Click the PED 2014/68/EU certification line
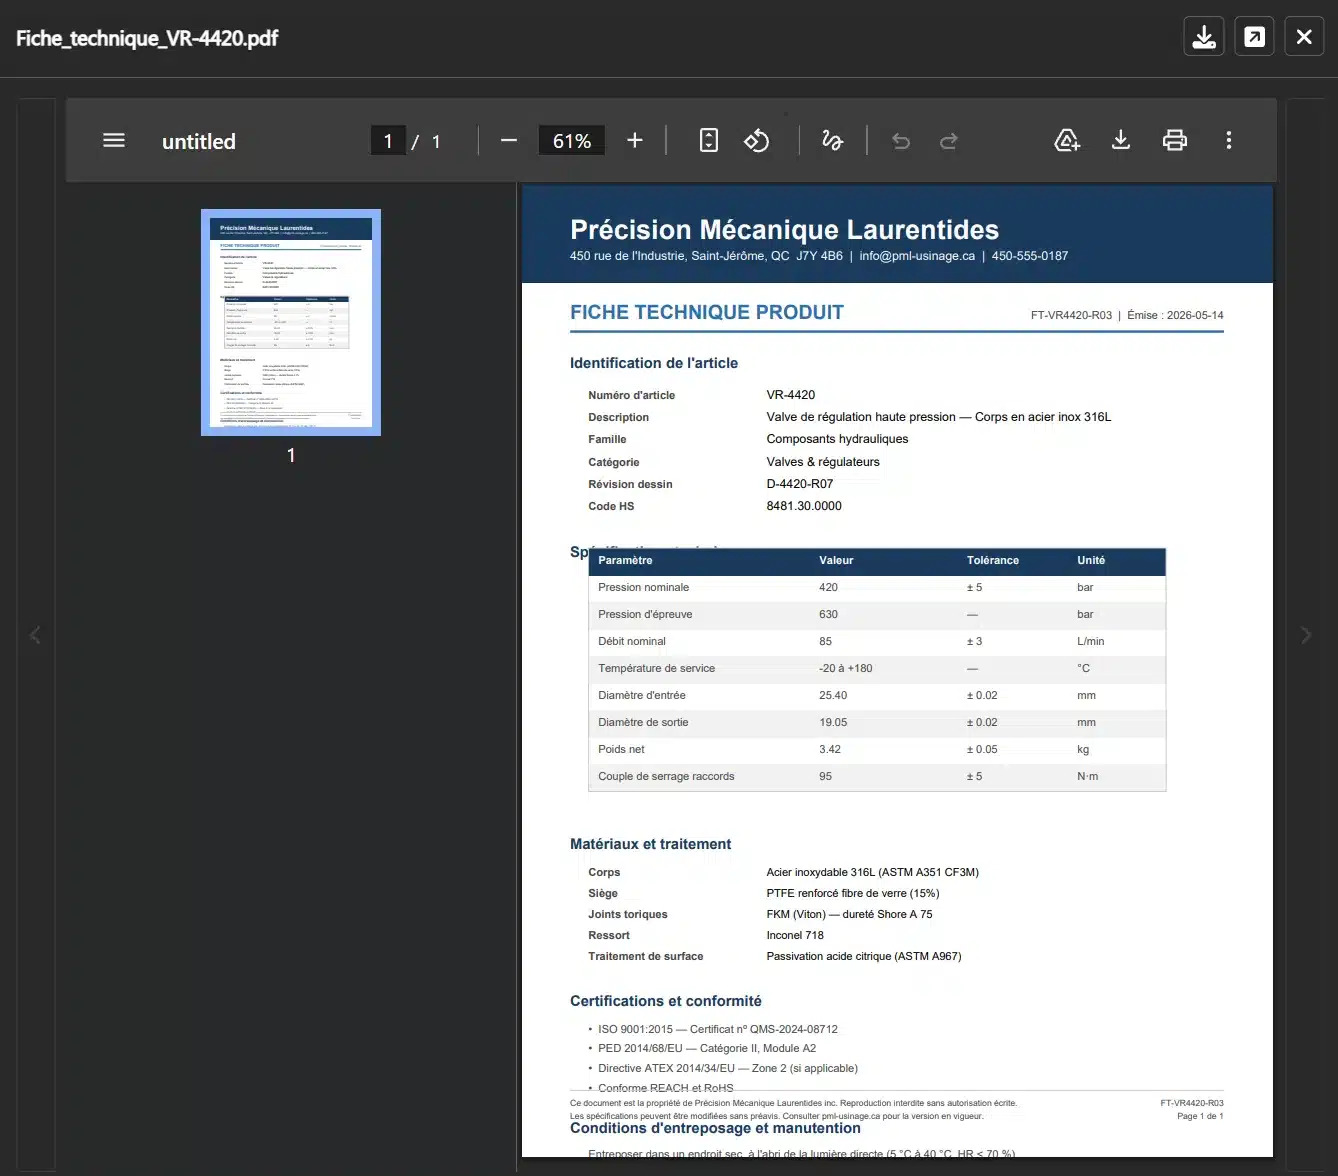Screen dimensions: 1338x1176 tap(707, 1048)
